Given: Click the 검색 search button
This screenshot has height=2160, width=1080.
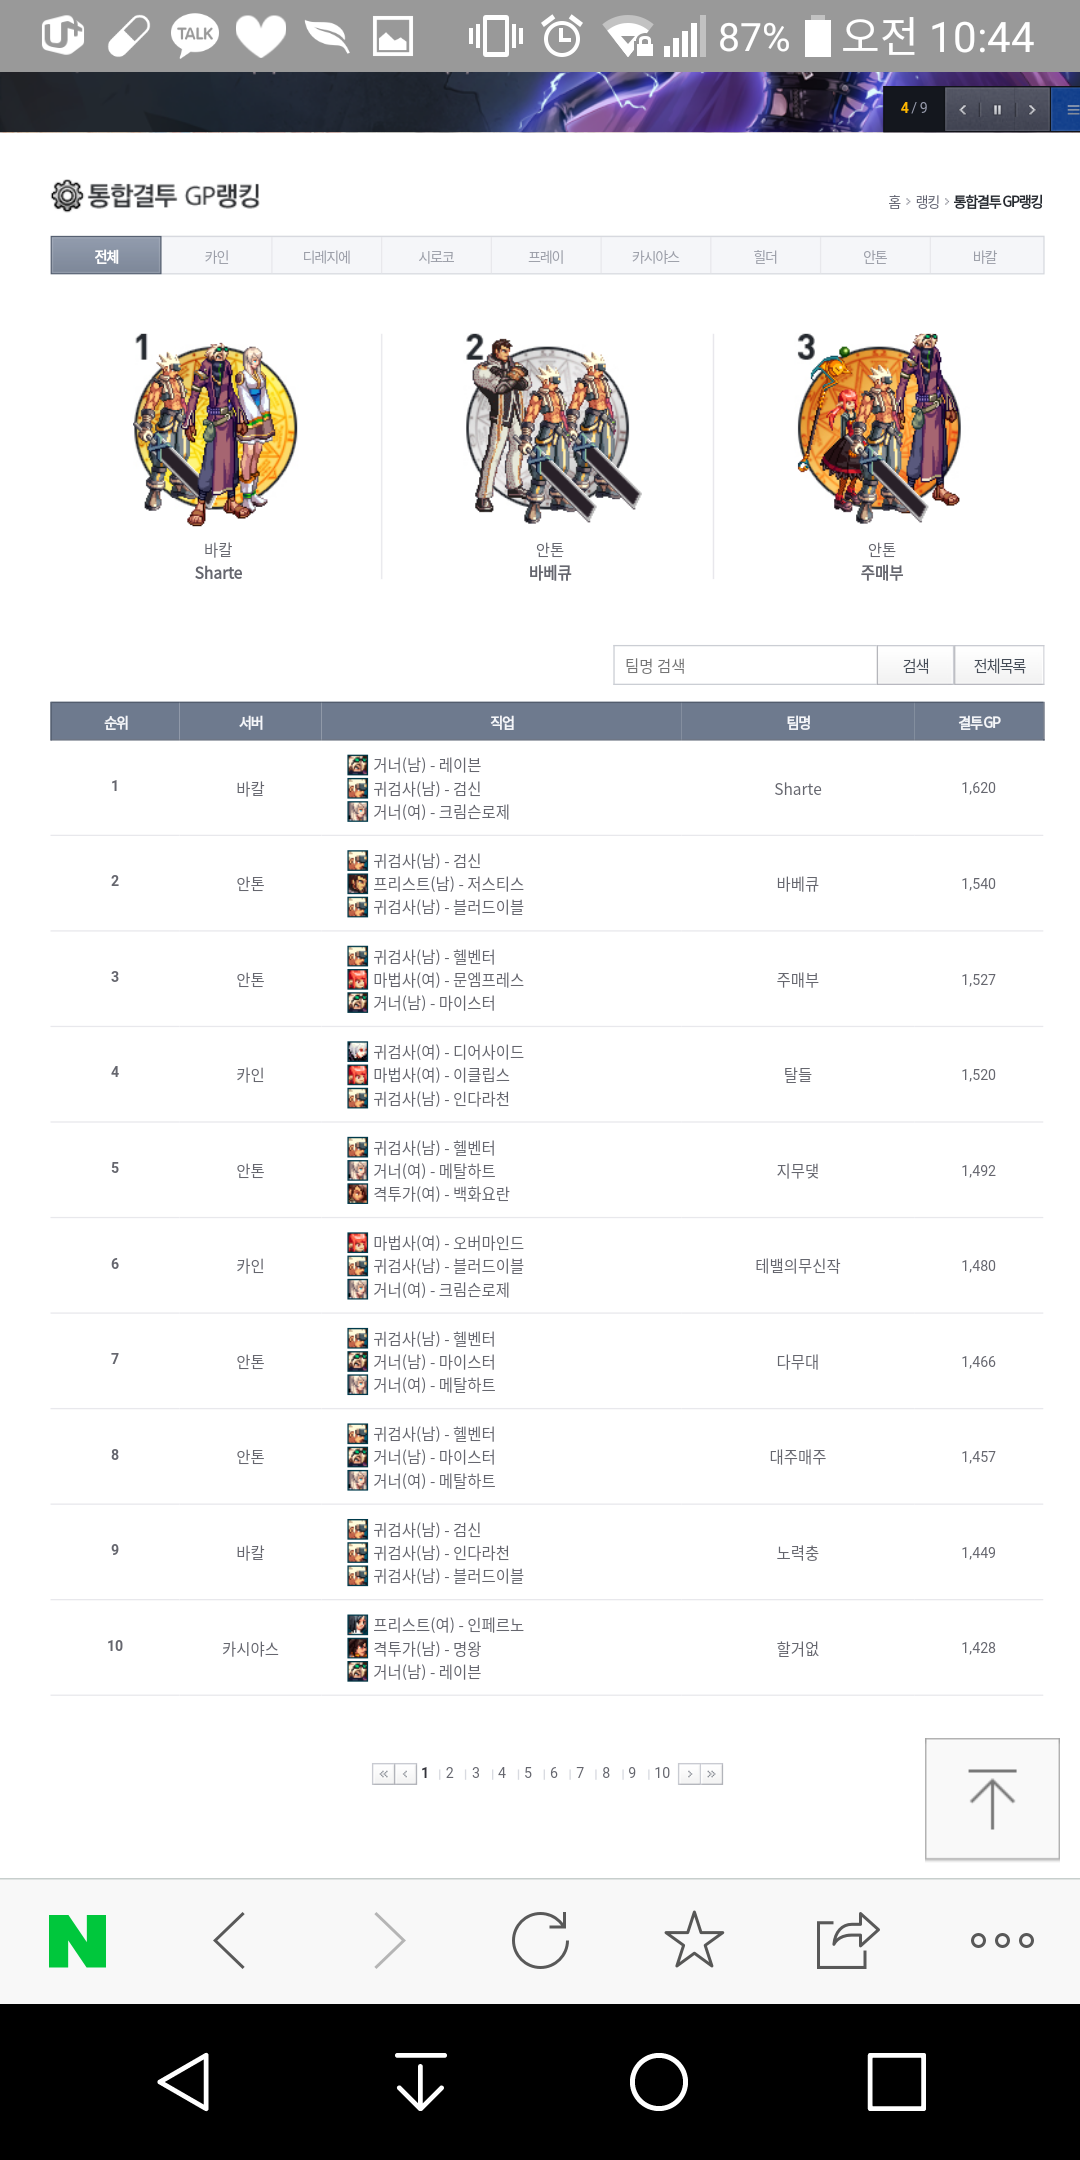Looking at the screenshot, I should coord(916,666).
